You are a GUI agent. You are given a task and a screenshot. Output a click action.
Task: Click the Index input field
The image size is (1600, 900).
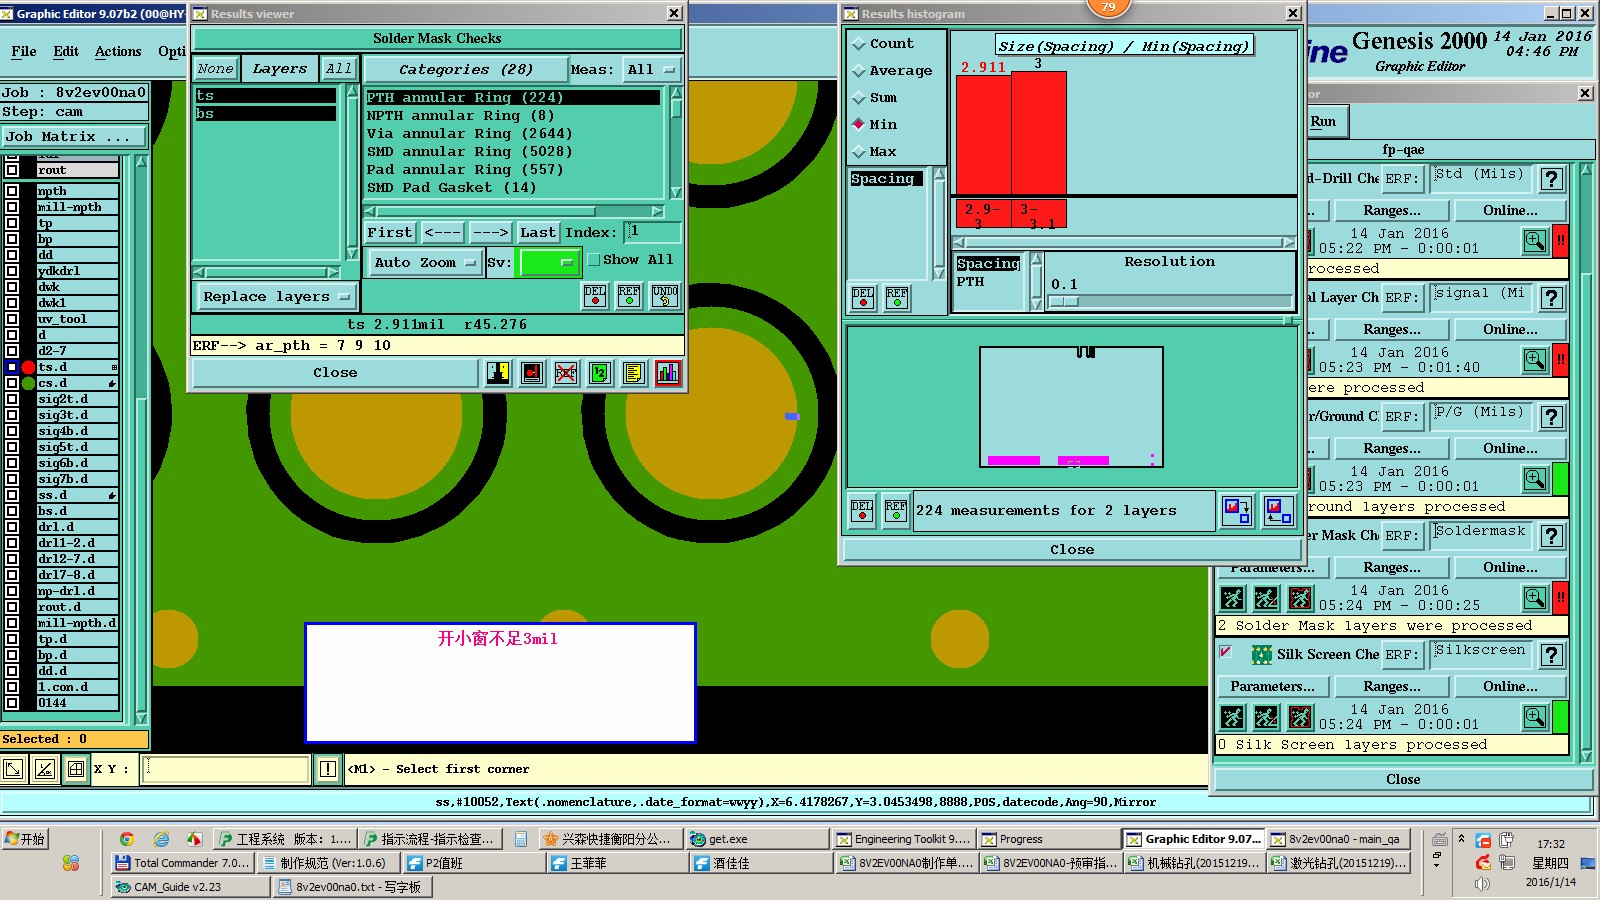652,232
